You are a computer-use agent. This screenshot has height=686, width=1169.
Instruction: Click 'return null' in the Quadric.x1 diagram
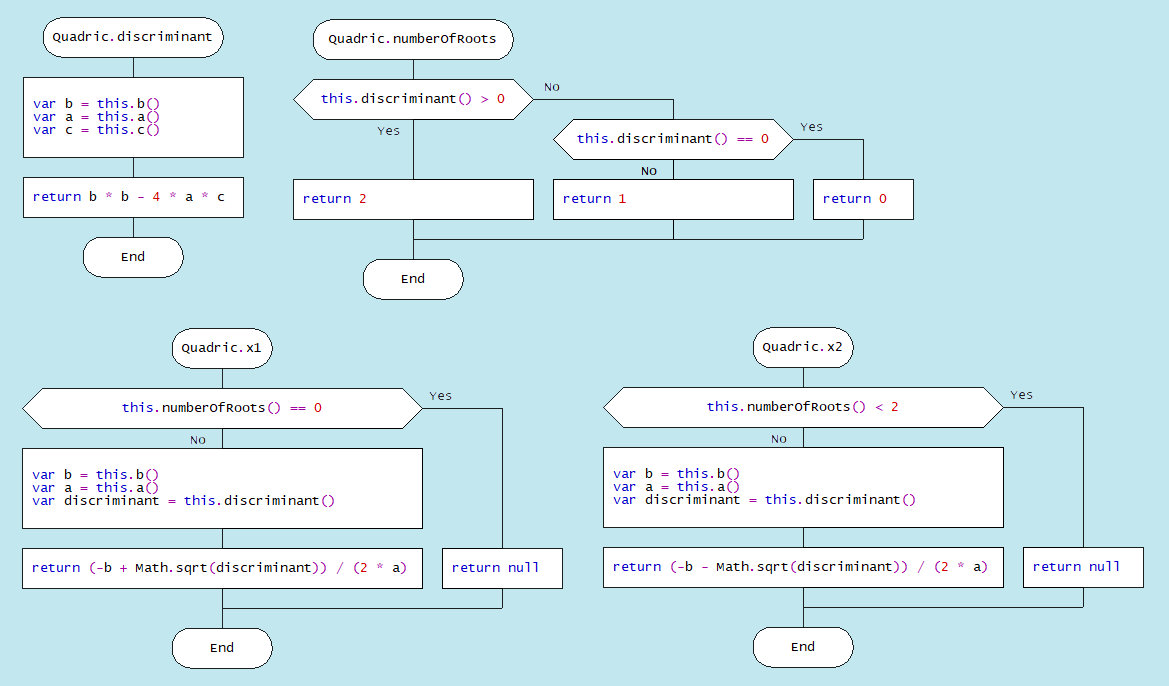[x=501, y=568]
